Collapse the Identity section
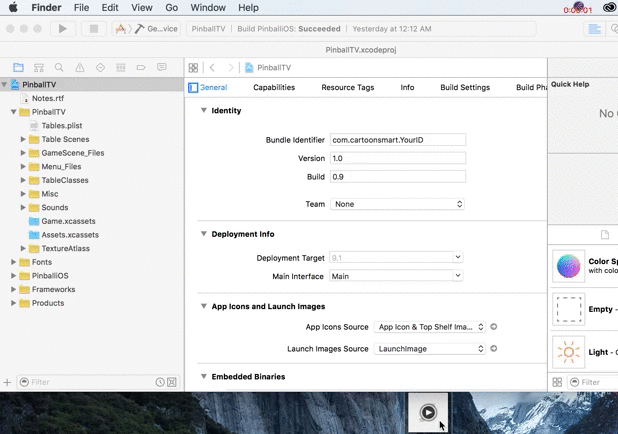 click(x=204, y=111)
